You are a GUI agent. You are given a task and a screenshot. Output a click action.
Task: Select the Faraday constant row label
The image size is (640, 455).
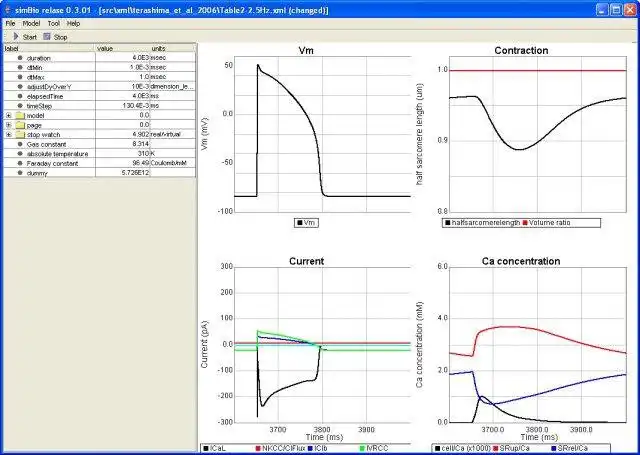tap(52, 164)
